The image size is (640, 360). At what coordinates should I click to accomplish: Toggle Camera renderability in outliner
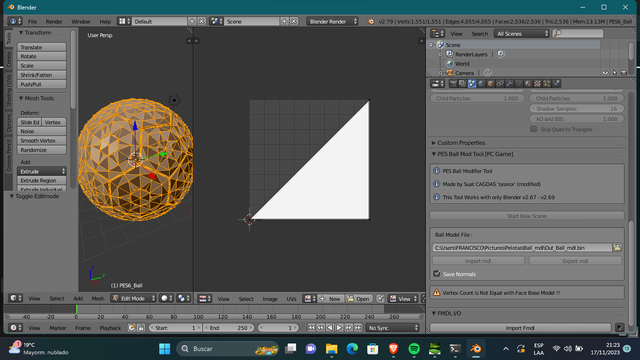coord(624,73)
